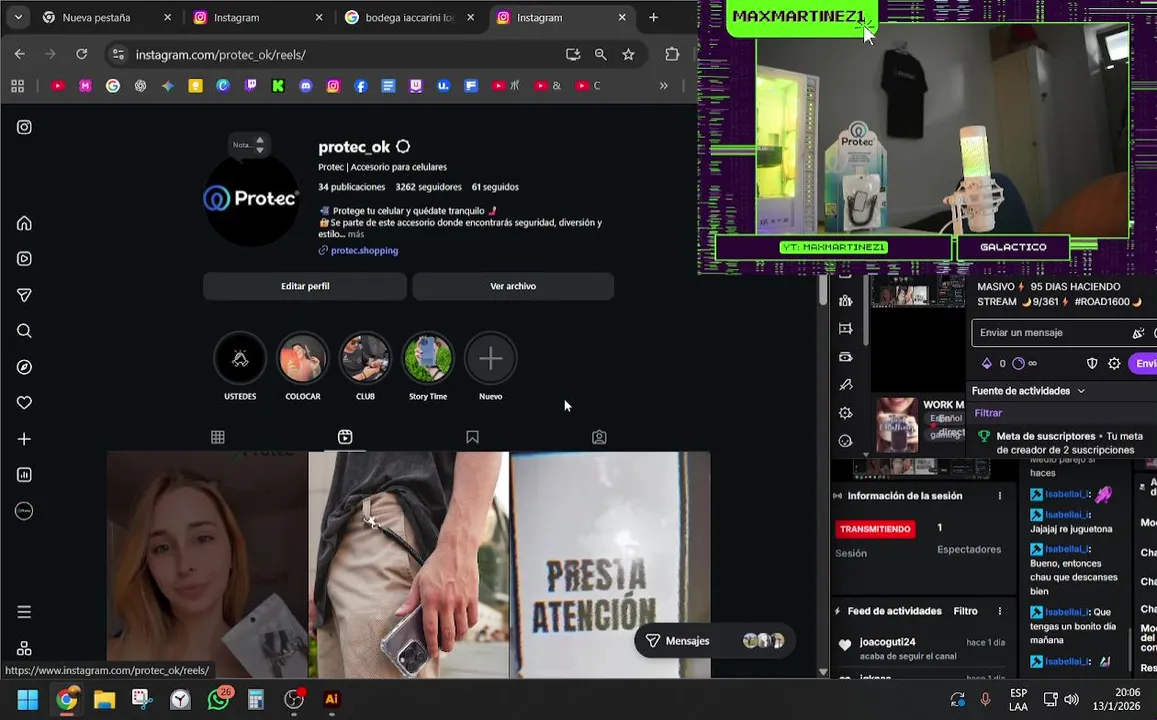The width and height of the screenshot is (1157, 720).
Task: Open the Search magnifier in Instagram sidebar
Action: pyautogui.click(x=24, y=330)
